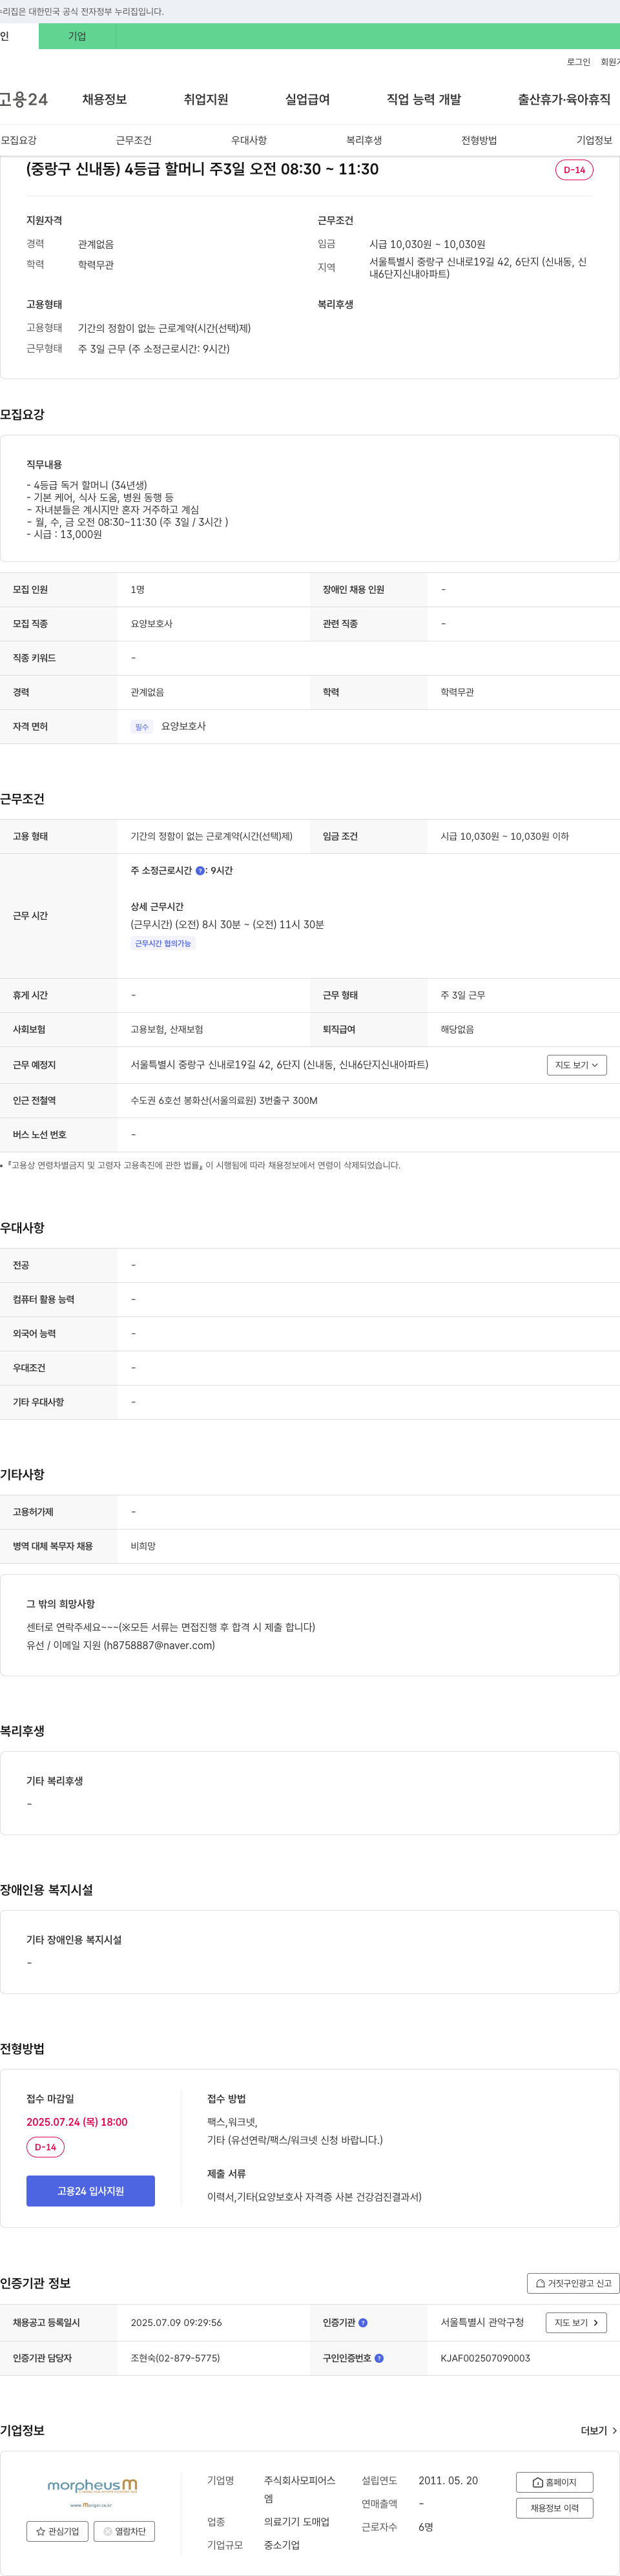Click '서울특별시 관악구청' certifier name
The width and height of the screenshot is (620, 2576).
482,2322
